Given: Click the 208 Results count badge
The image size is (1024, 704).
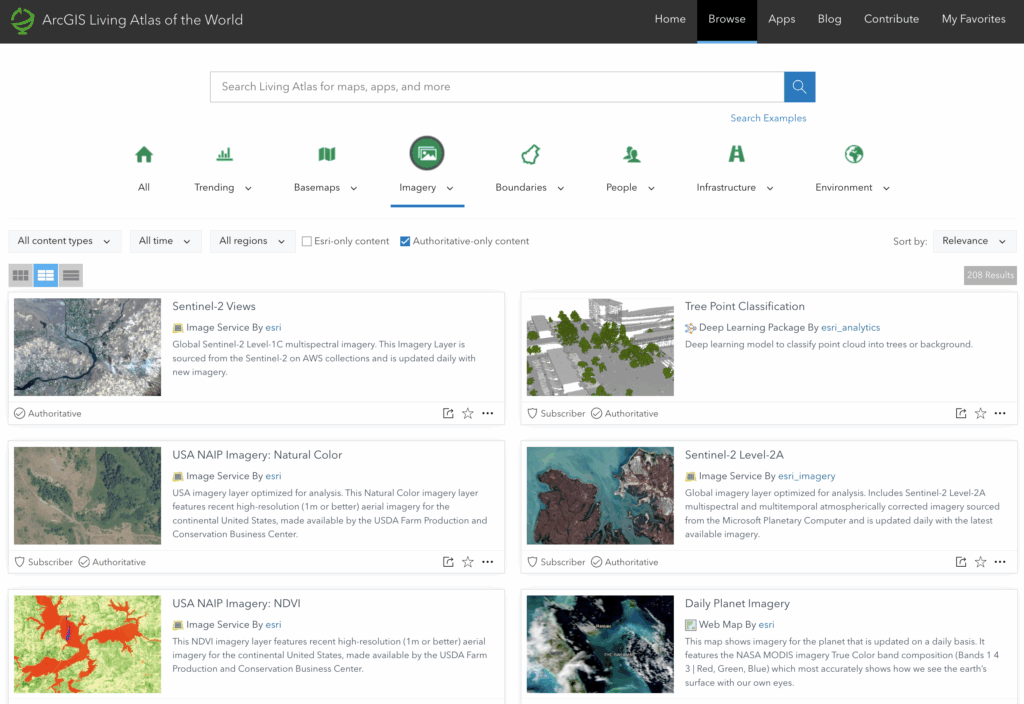Looking at the screenshot, I should tap(990, 275).
